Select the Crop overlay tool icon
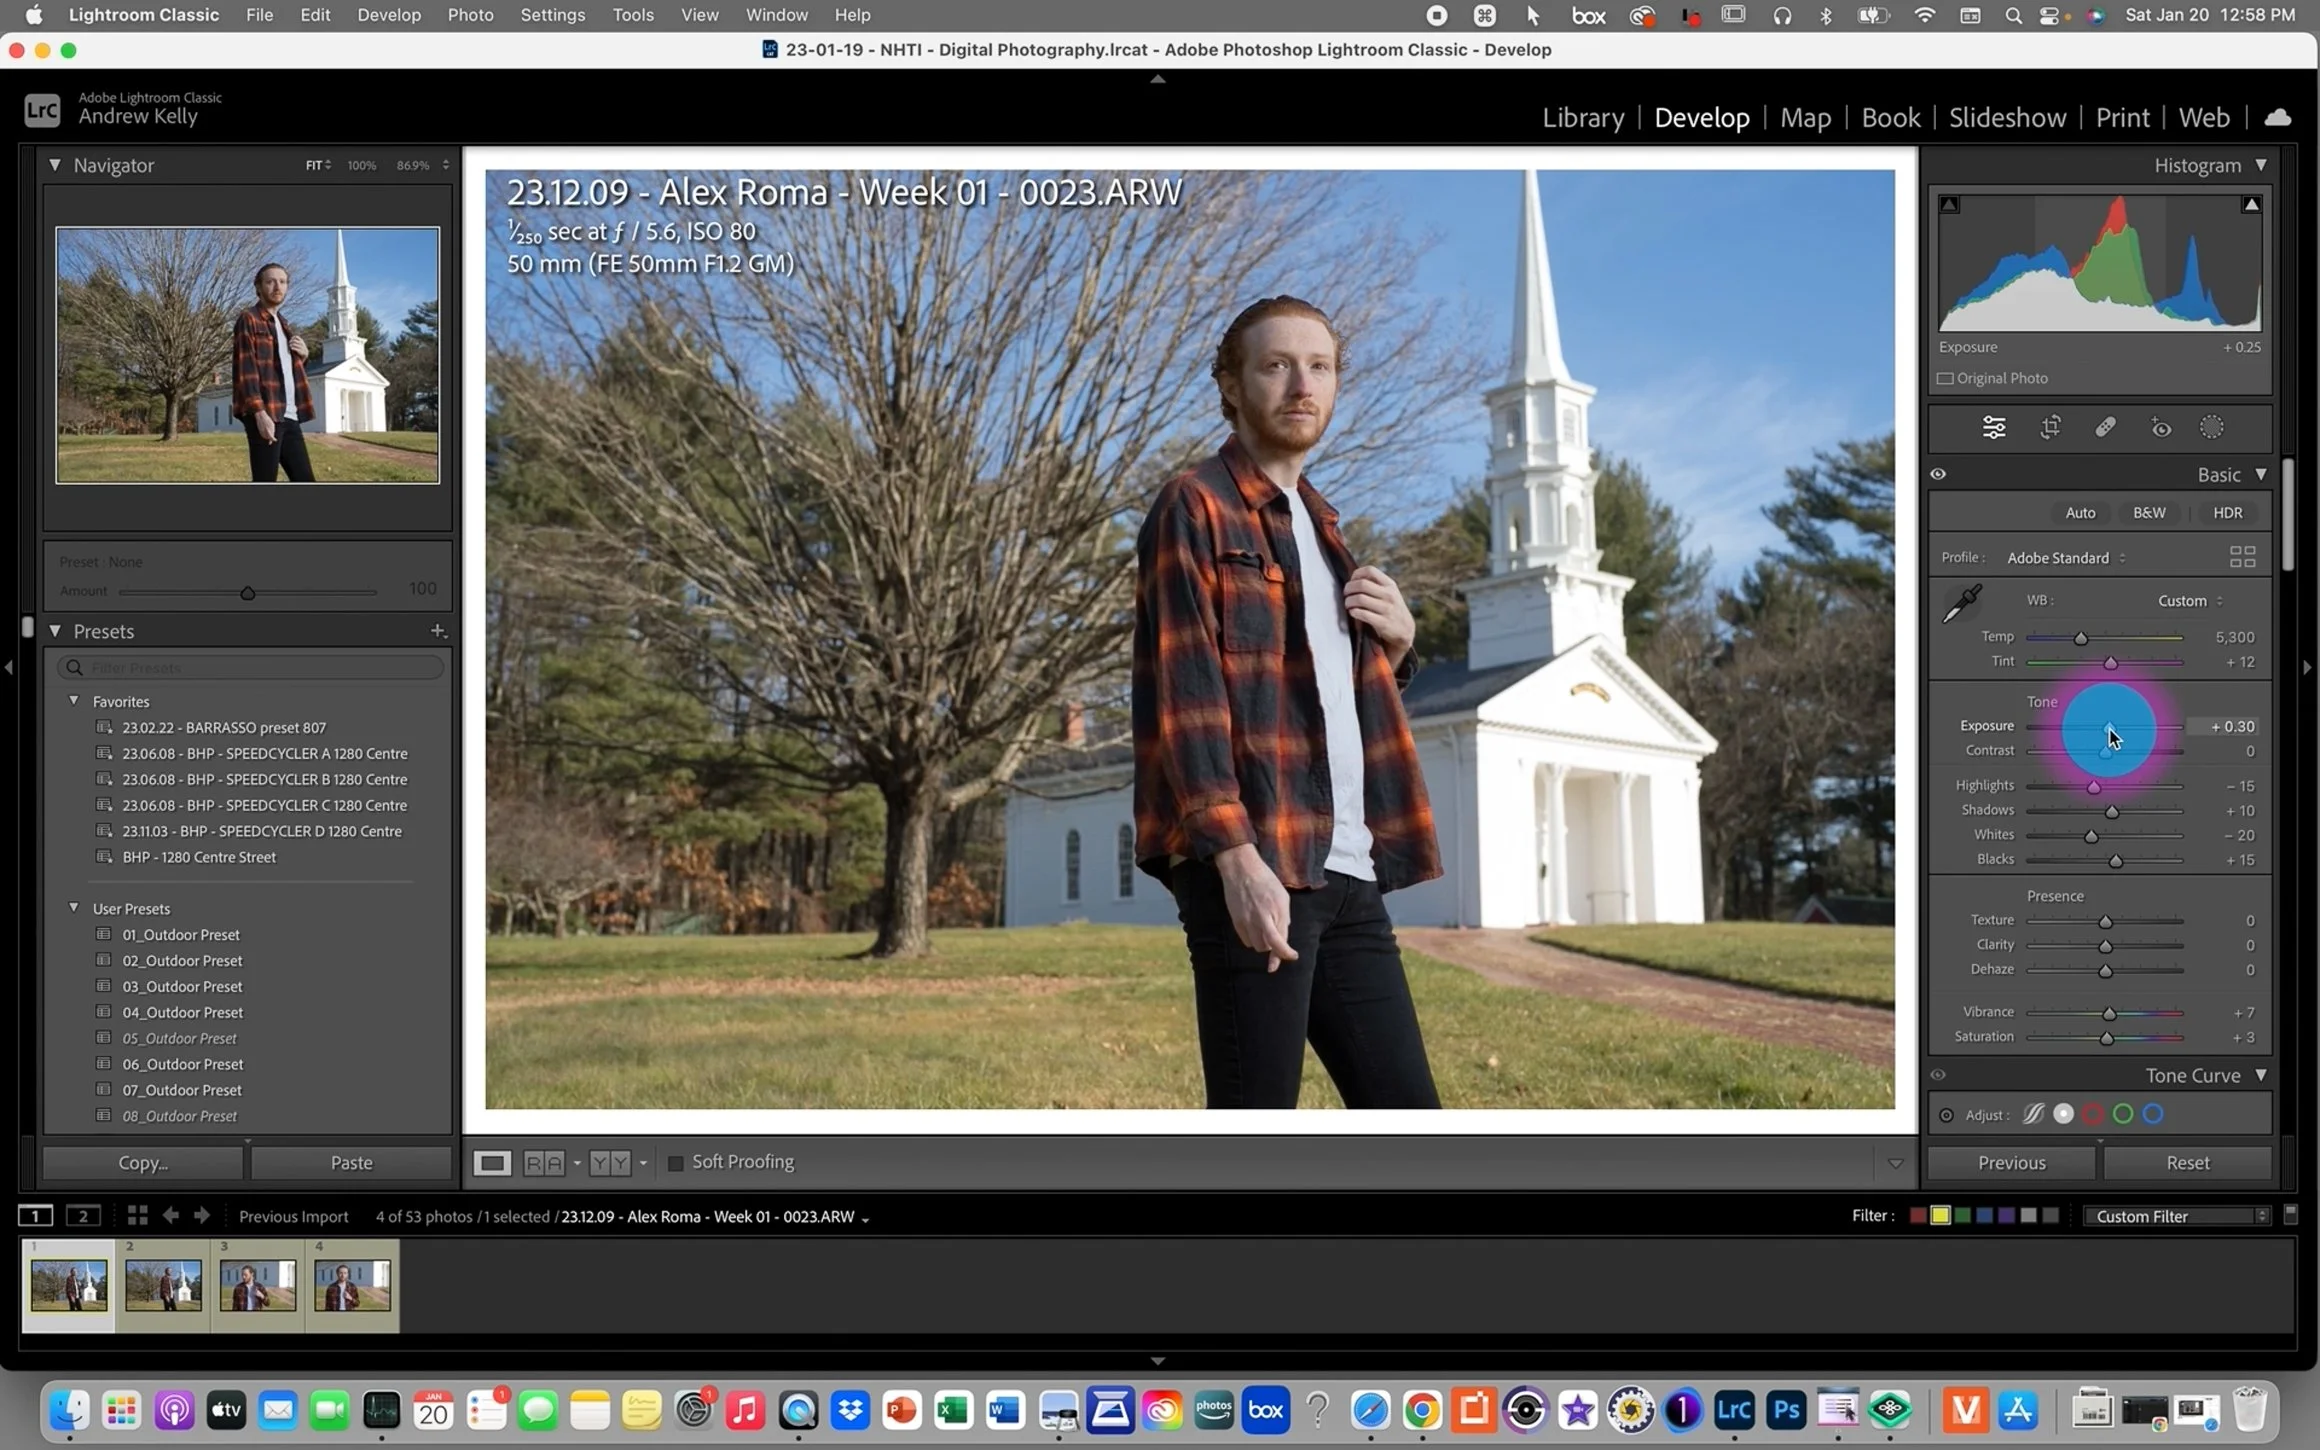 coord(2050,428)
